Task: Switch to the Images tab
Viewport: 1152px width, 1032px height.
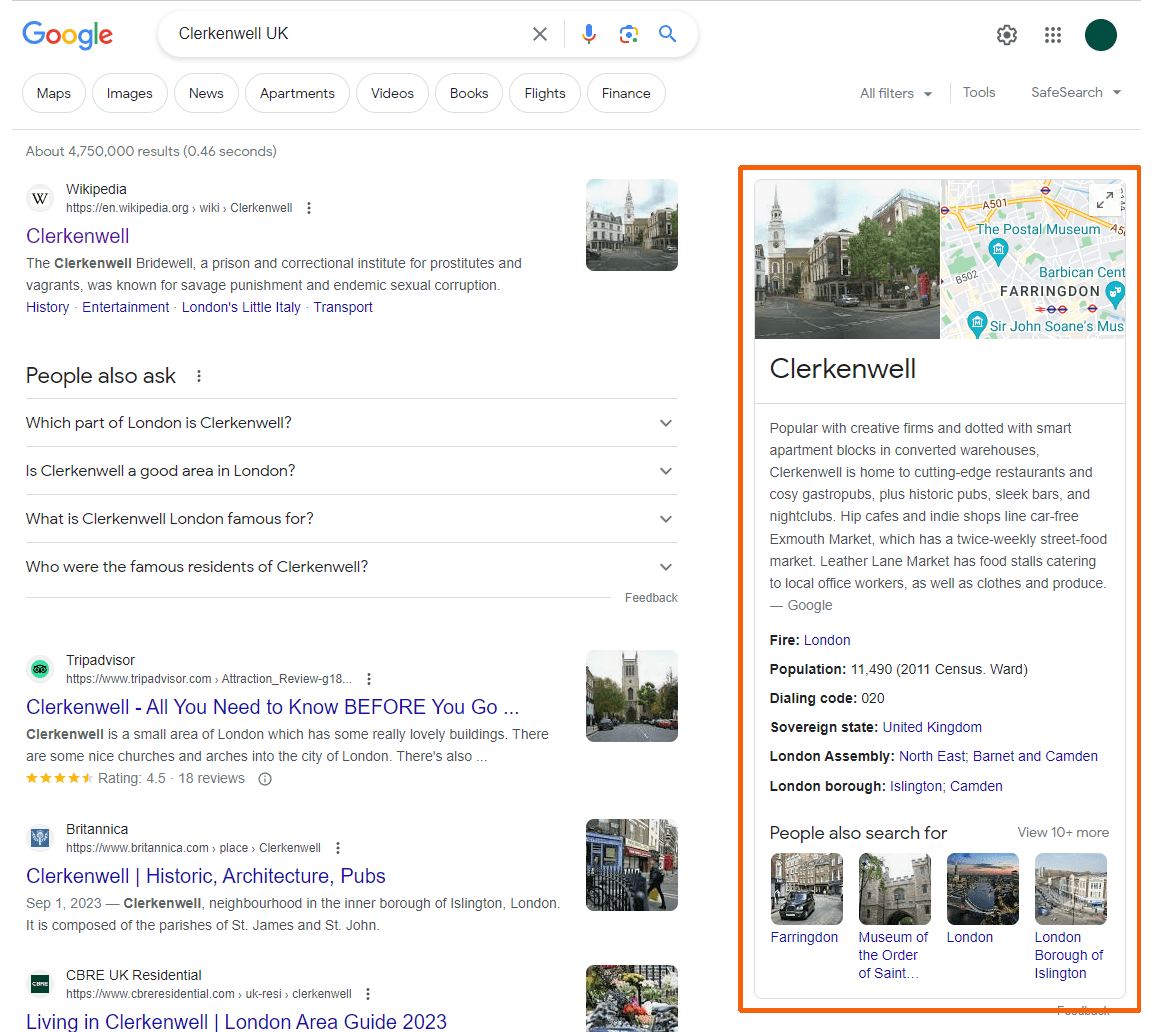Action: coord(130,93)
